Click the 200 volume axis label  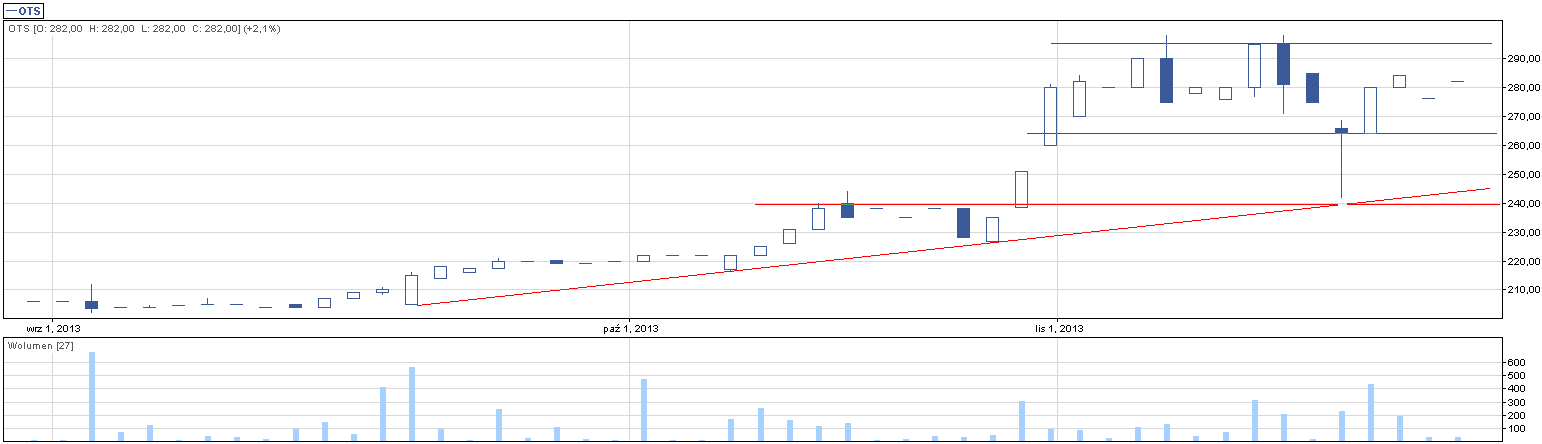pos(1516,416)
